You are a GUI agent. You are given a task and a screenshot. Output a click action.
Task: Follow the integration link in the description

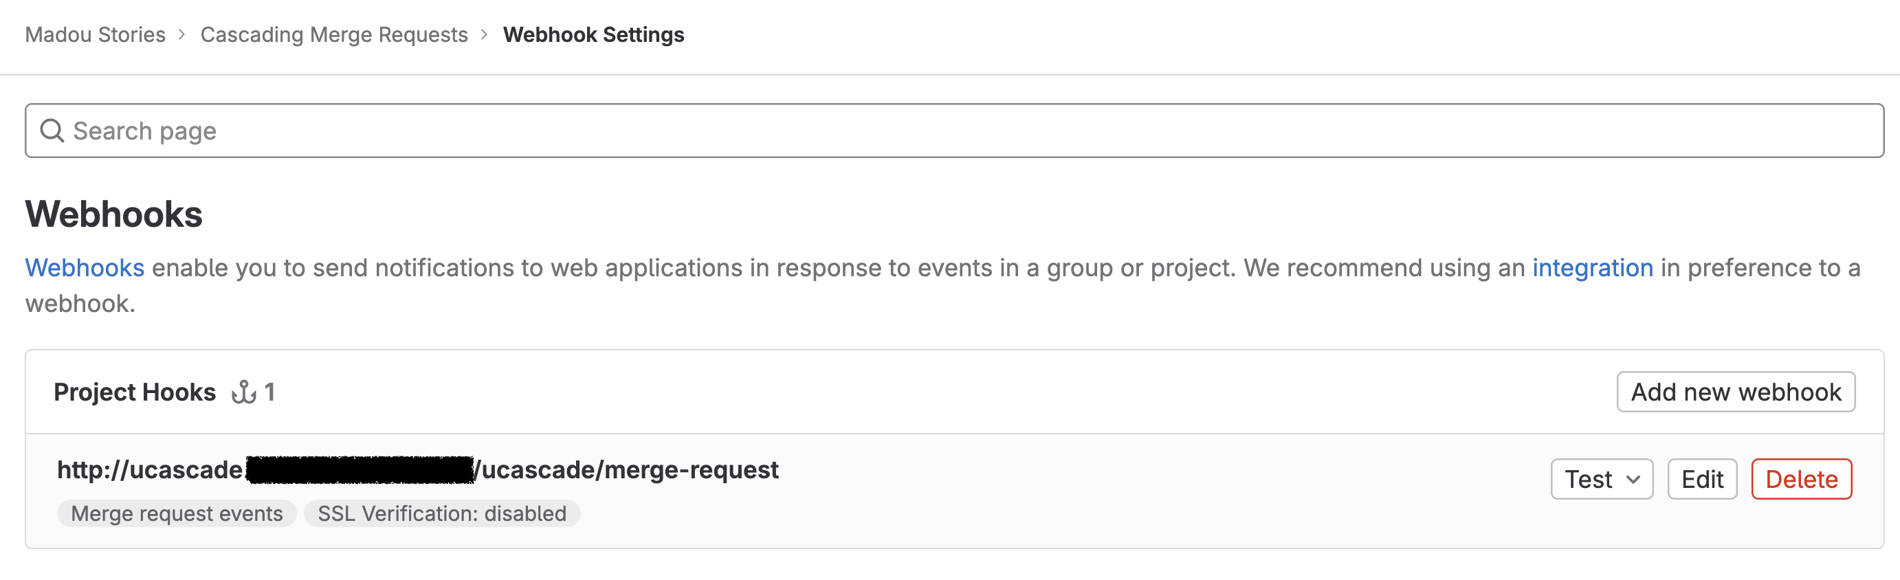point(1592,268)
